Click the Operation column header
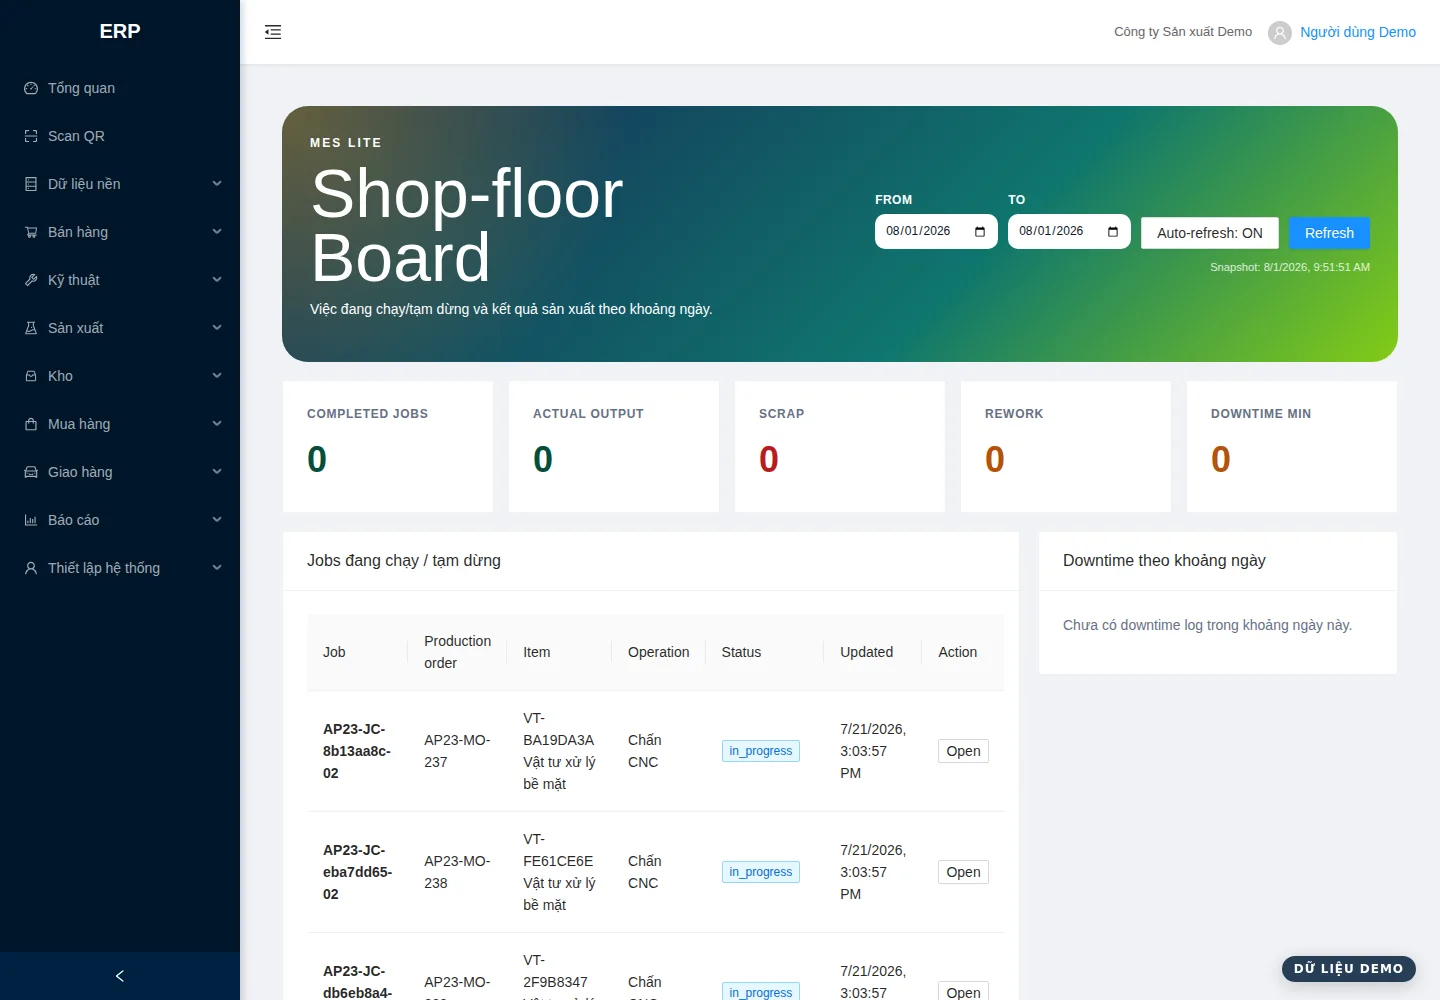1440x1000 pixels. [658, 652]
